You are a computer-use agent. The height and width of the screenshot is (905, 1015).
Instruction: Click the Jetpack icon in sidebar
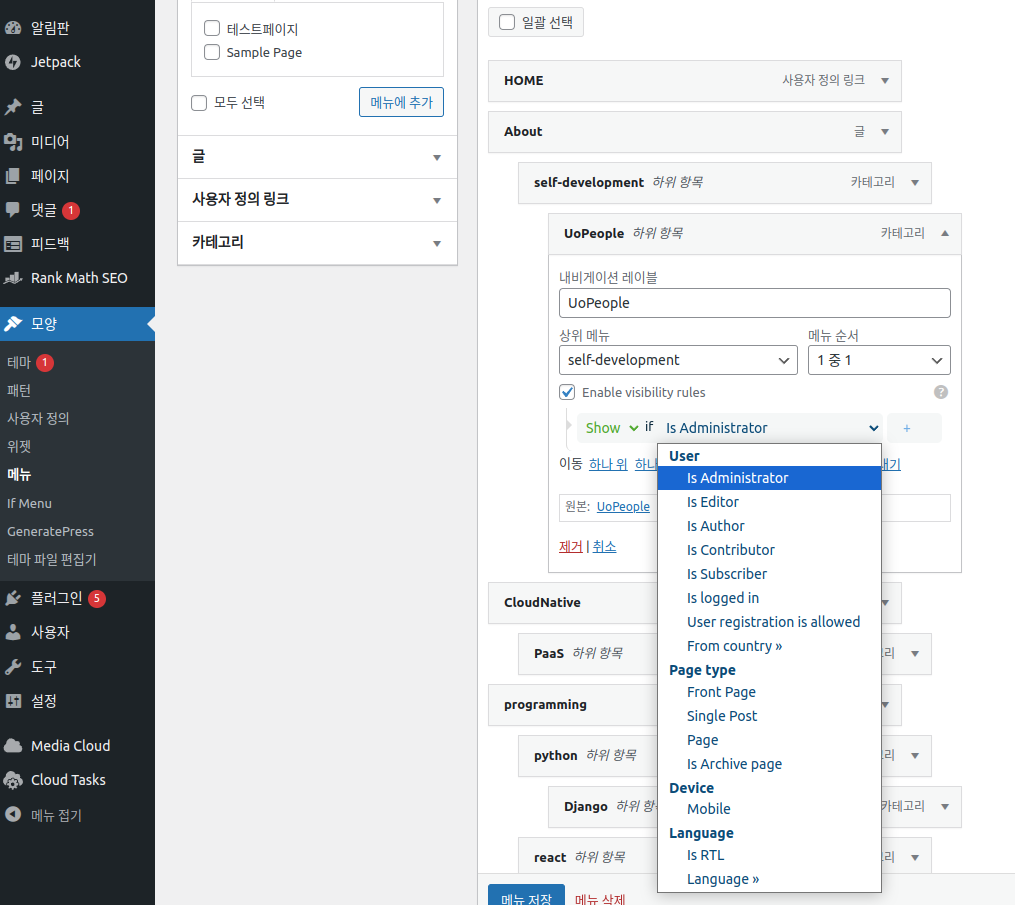click(x=13, y=62)
